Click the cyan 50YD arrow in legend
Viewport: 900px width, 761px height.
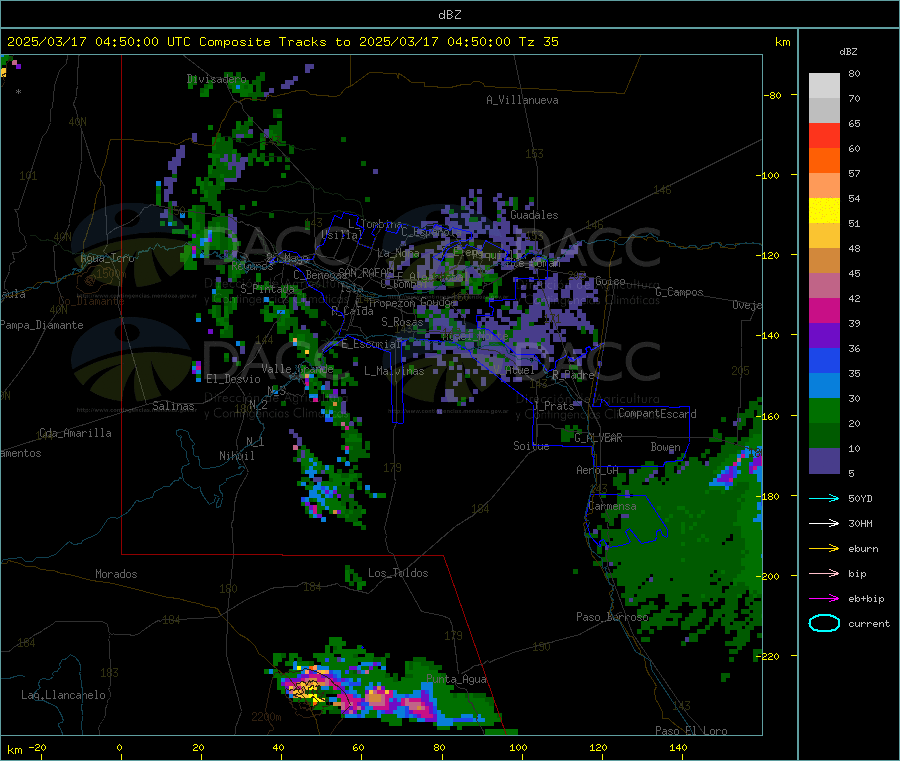[824, 498]
